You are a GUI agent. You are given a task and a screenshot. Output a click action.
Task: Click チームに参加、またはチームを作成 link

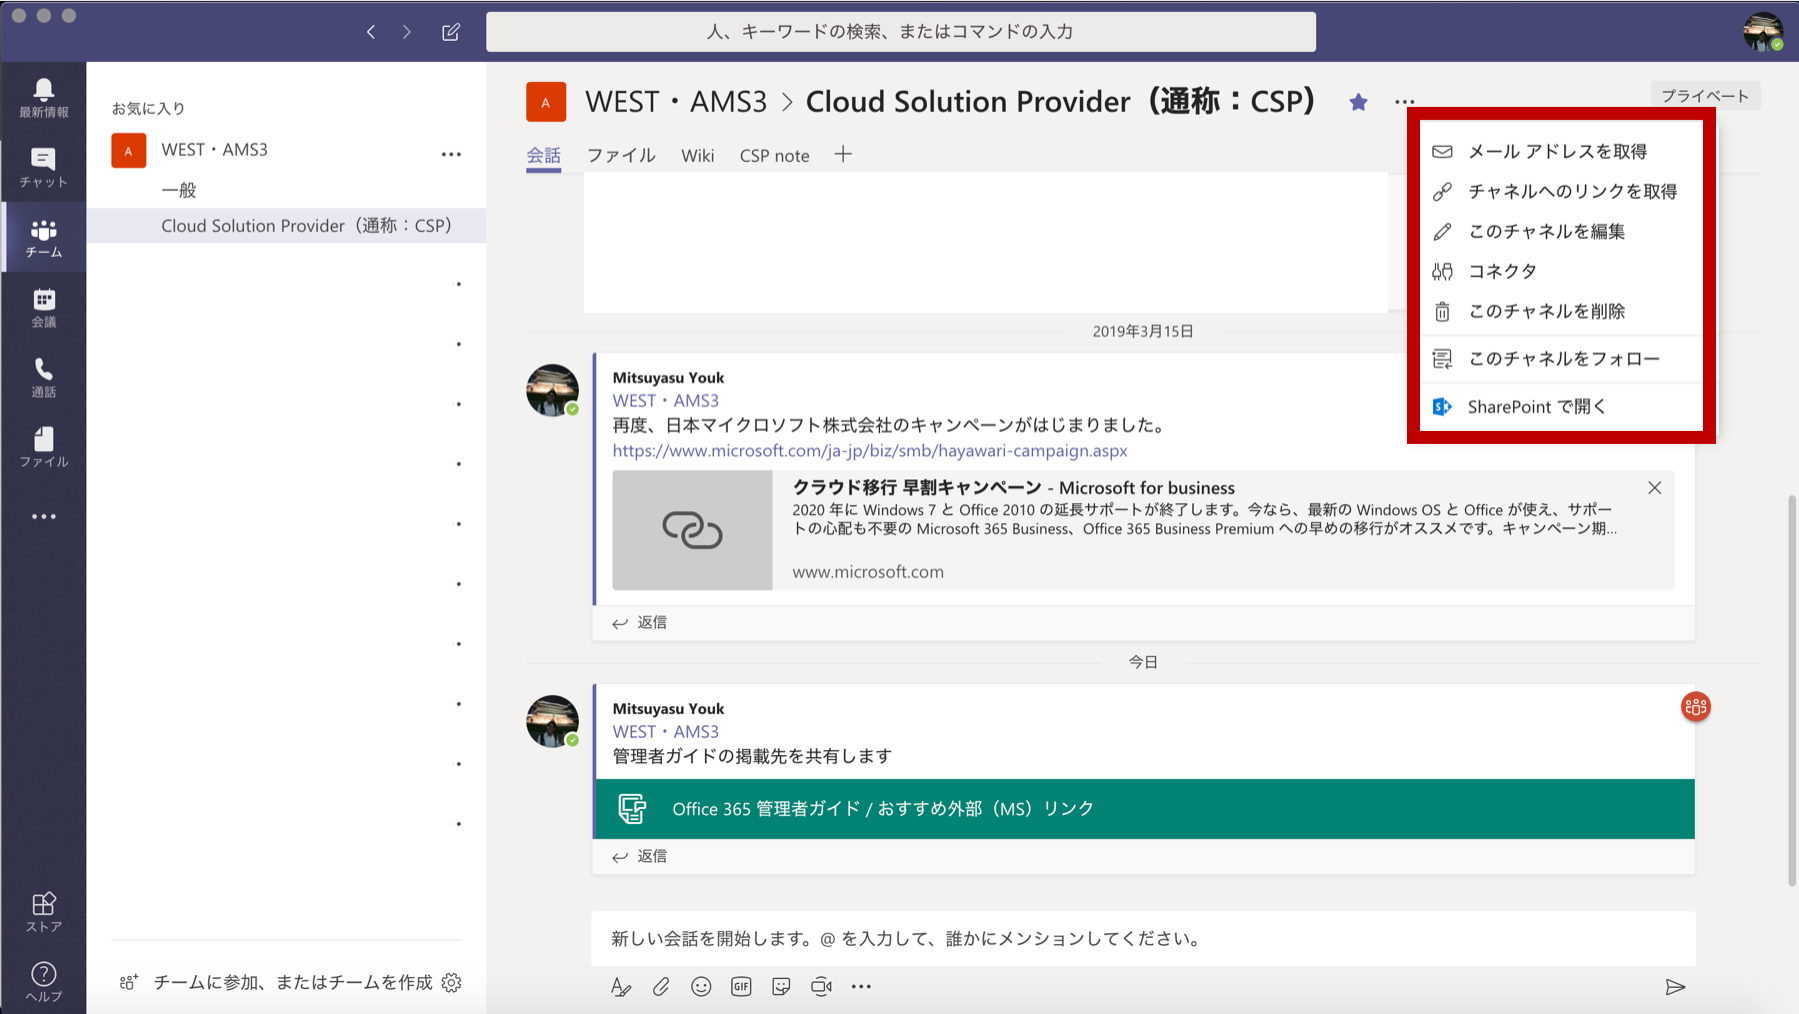click(x=293, y=983)
